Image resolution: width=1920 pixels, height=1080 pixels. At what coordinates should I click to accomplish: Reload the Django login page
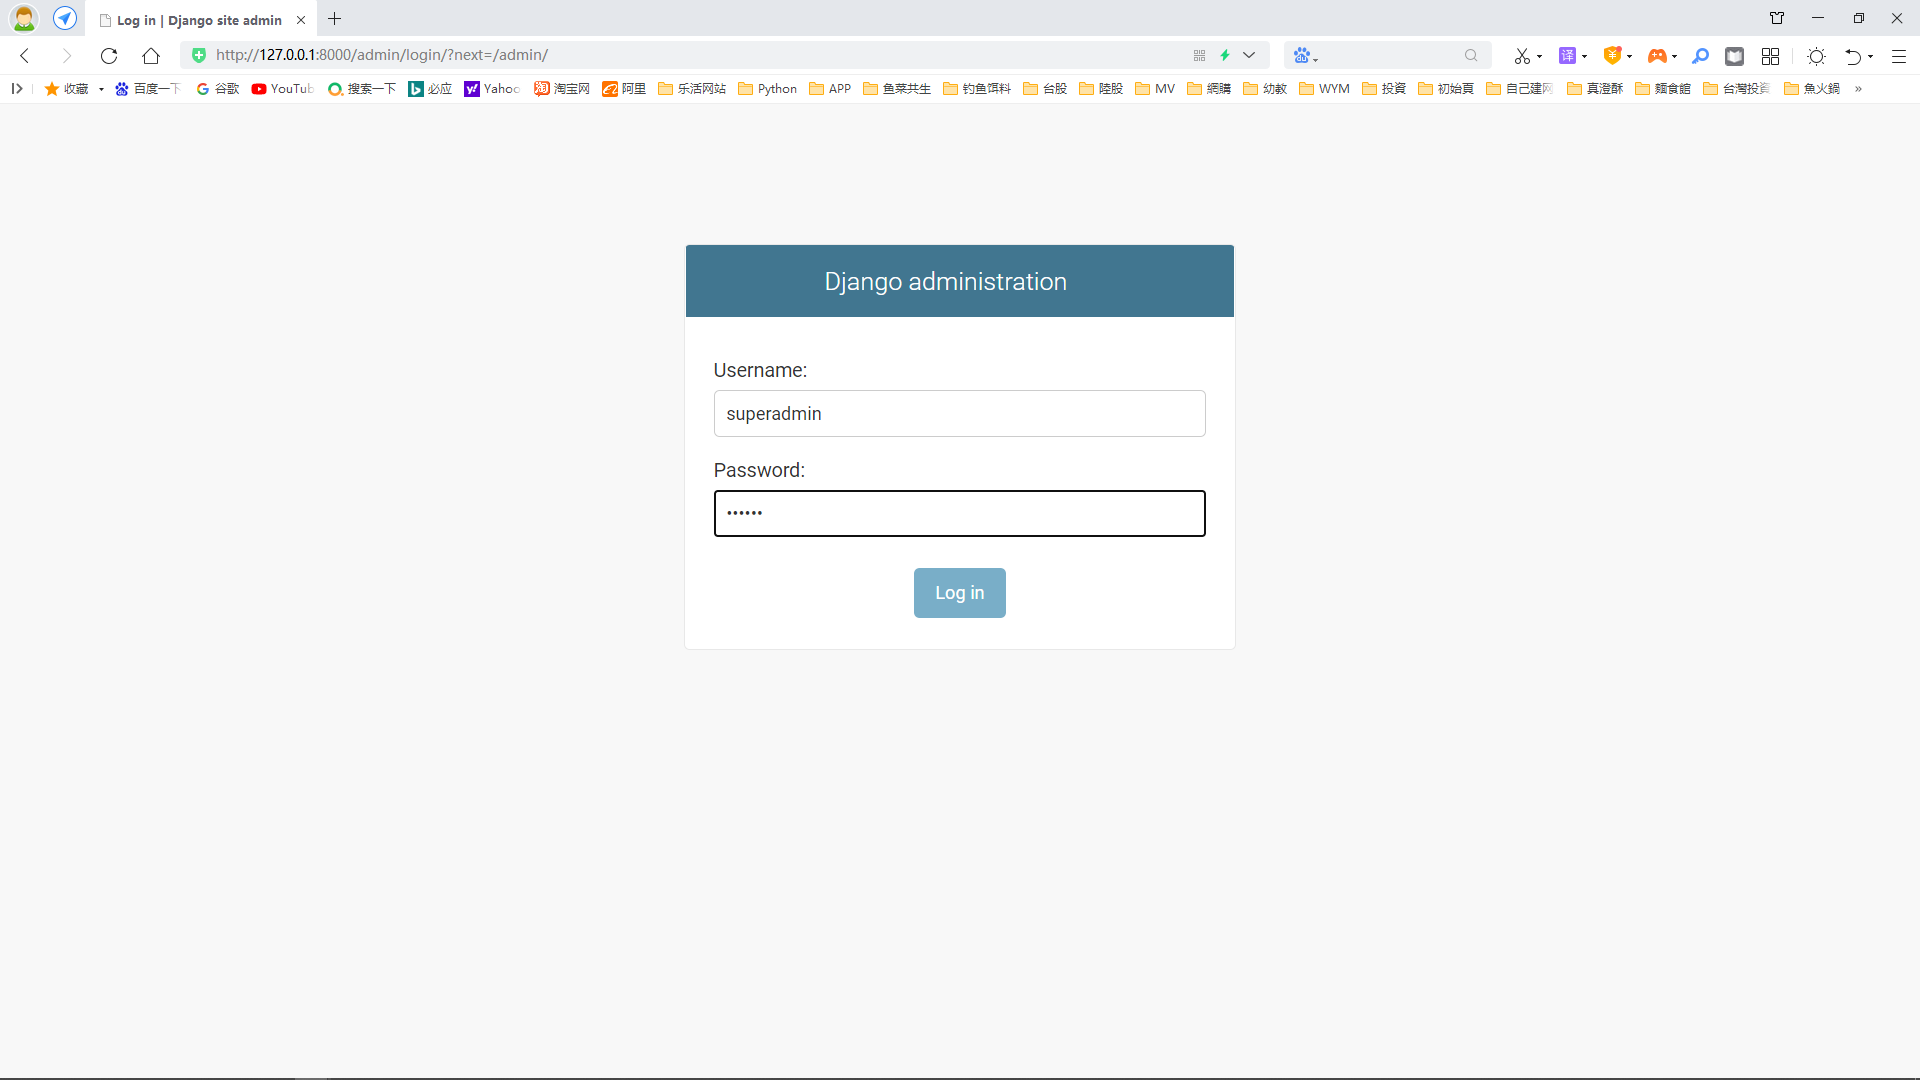click(x=109, y=56)
